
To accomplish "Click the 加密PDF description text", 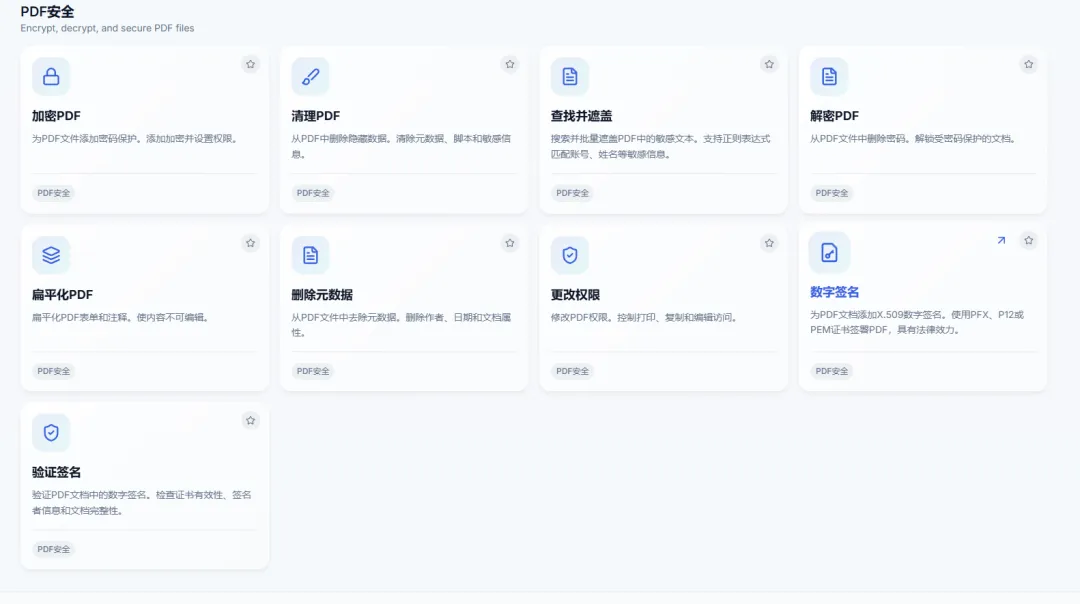I will coord(136,138).
